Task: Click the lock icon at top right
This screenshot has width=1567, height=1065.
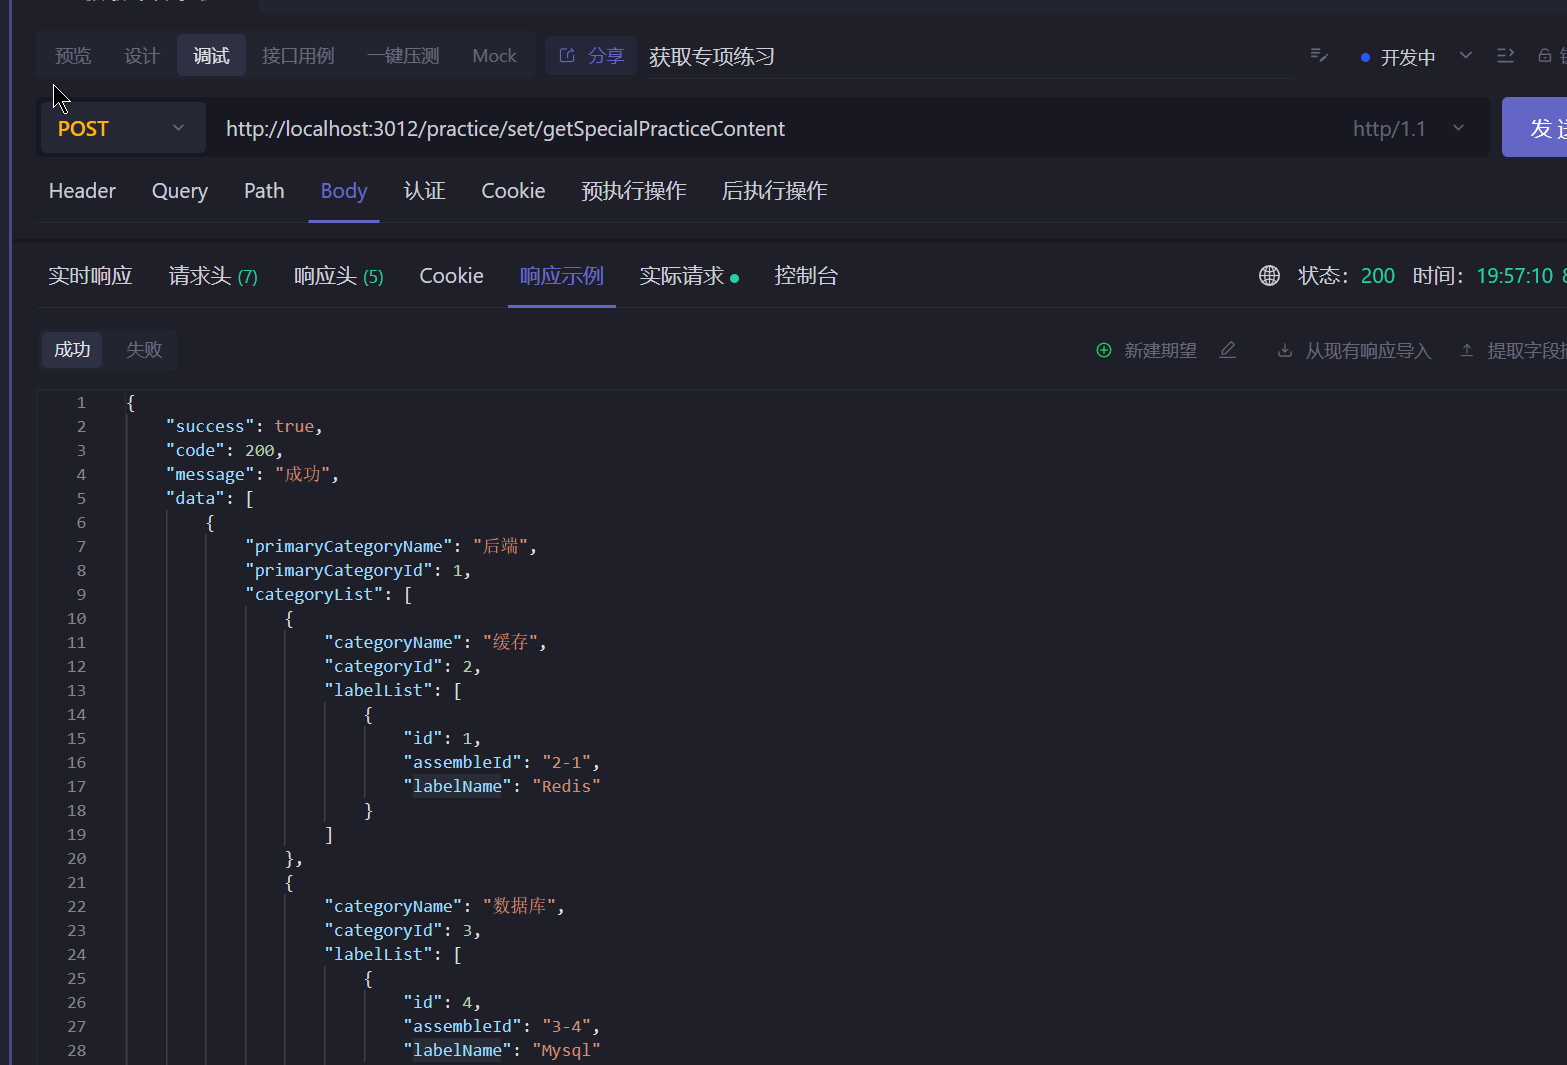Action: [x=1545, y=56]
